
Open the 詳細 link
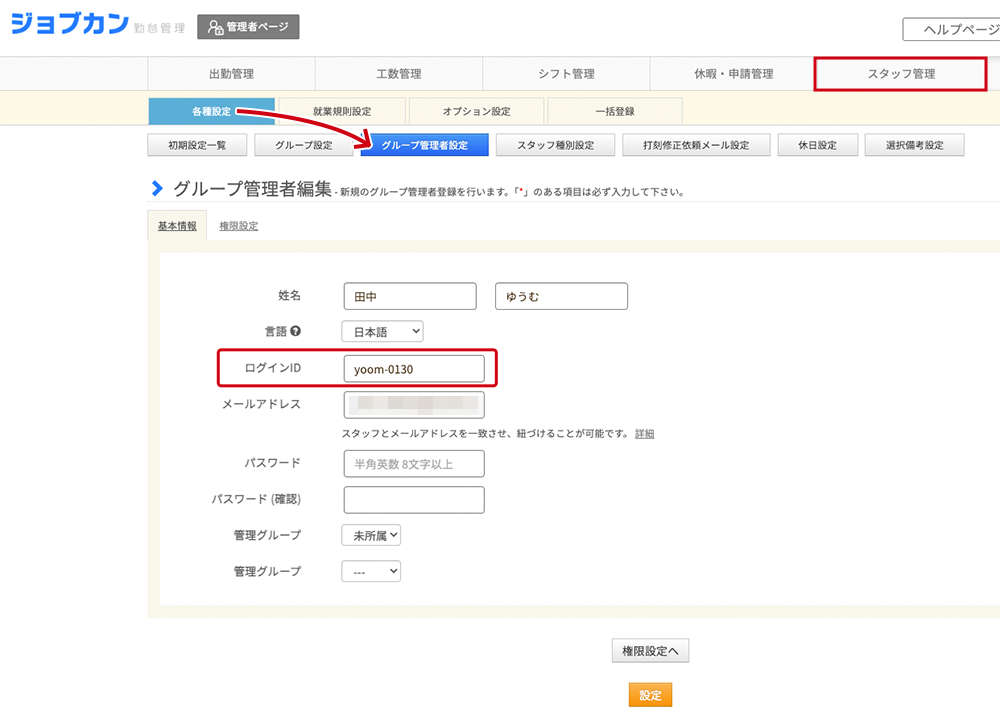coord(644,434)
